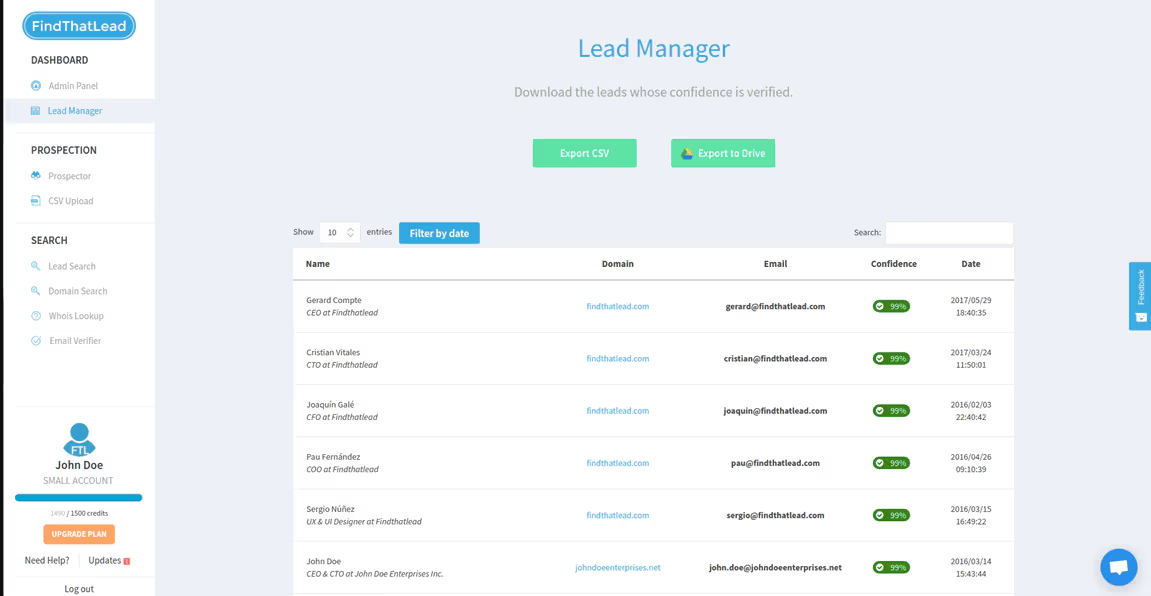The width and height of the screenshot is (1151, 596).
Task: Click the Google Drive icon on export button
Action: 687,153
